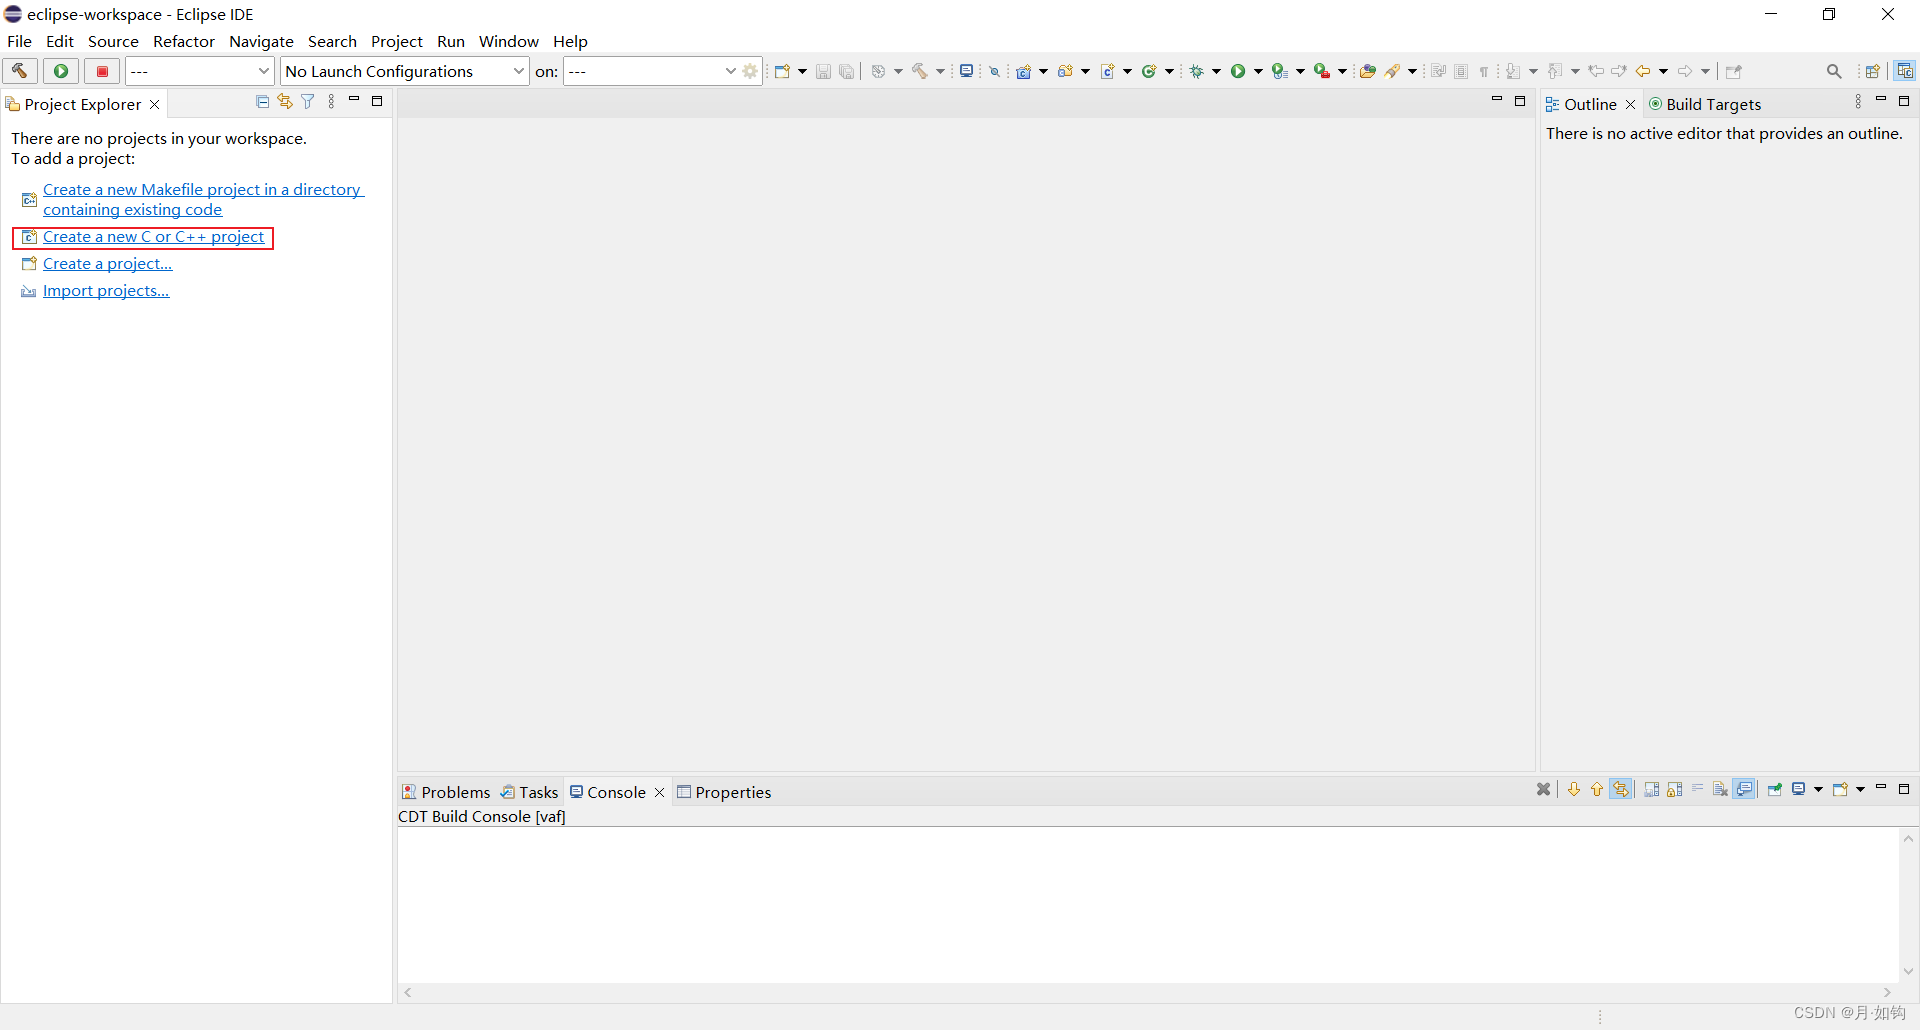Viewport: 1920px width, 1030px height.
Task: Save all editors with Save All icon
Action: pos(847,71)
